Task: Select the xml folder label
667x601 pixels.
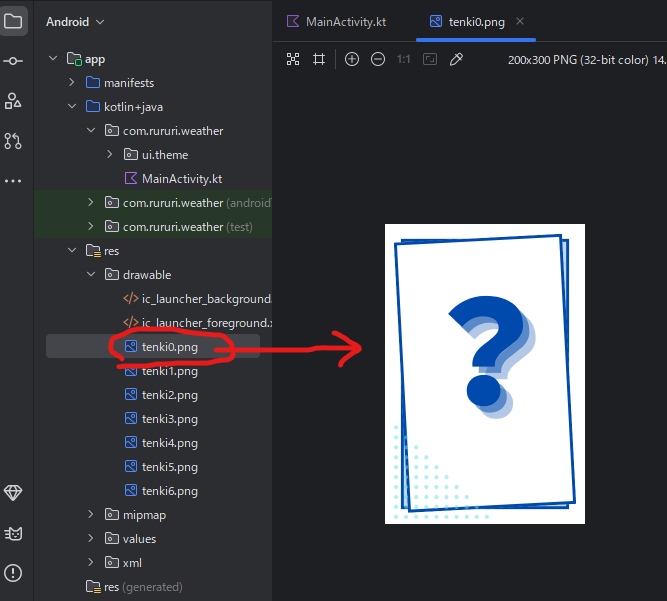Action: click(132, 563)
